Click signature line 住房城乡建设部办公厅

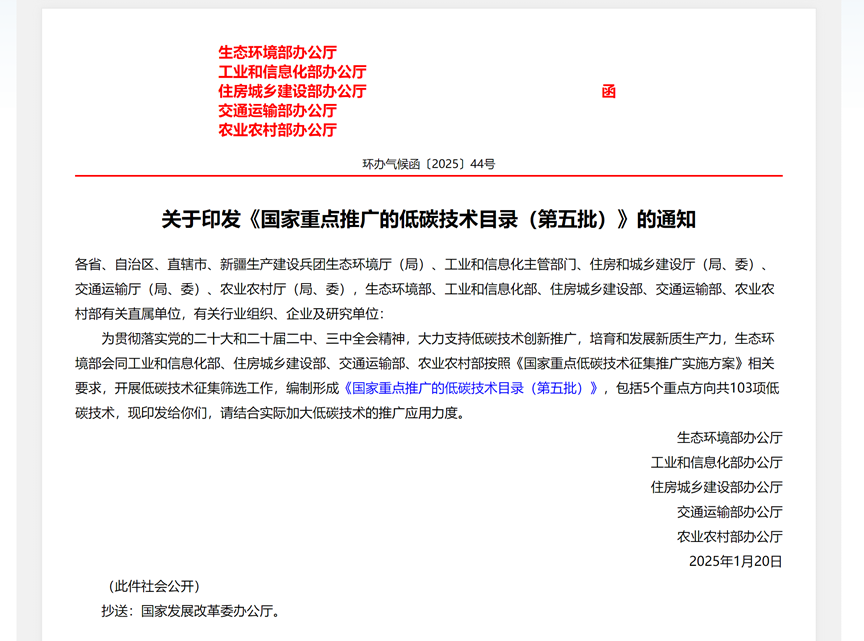[719, 487]
